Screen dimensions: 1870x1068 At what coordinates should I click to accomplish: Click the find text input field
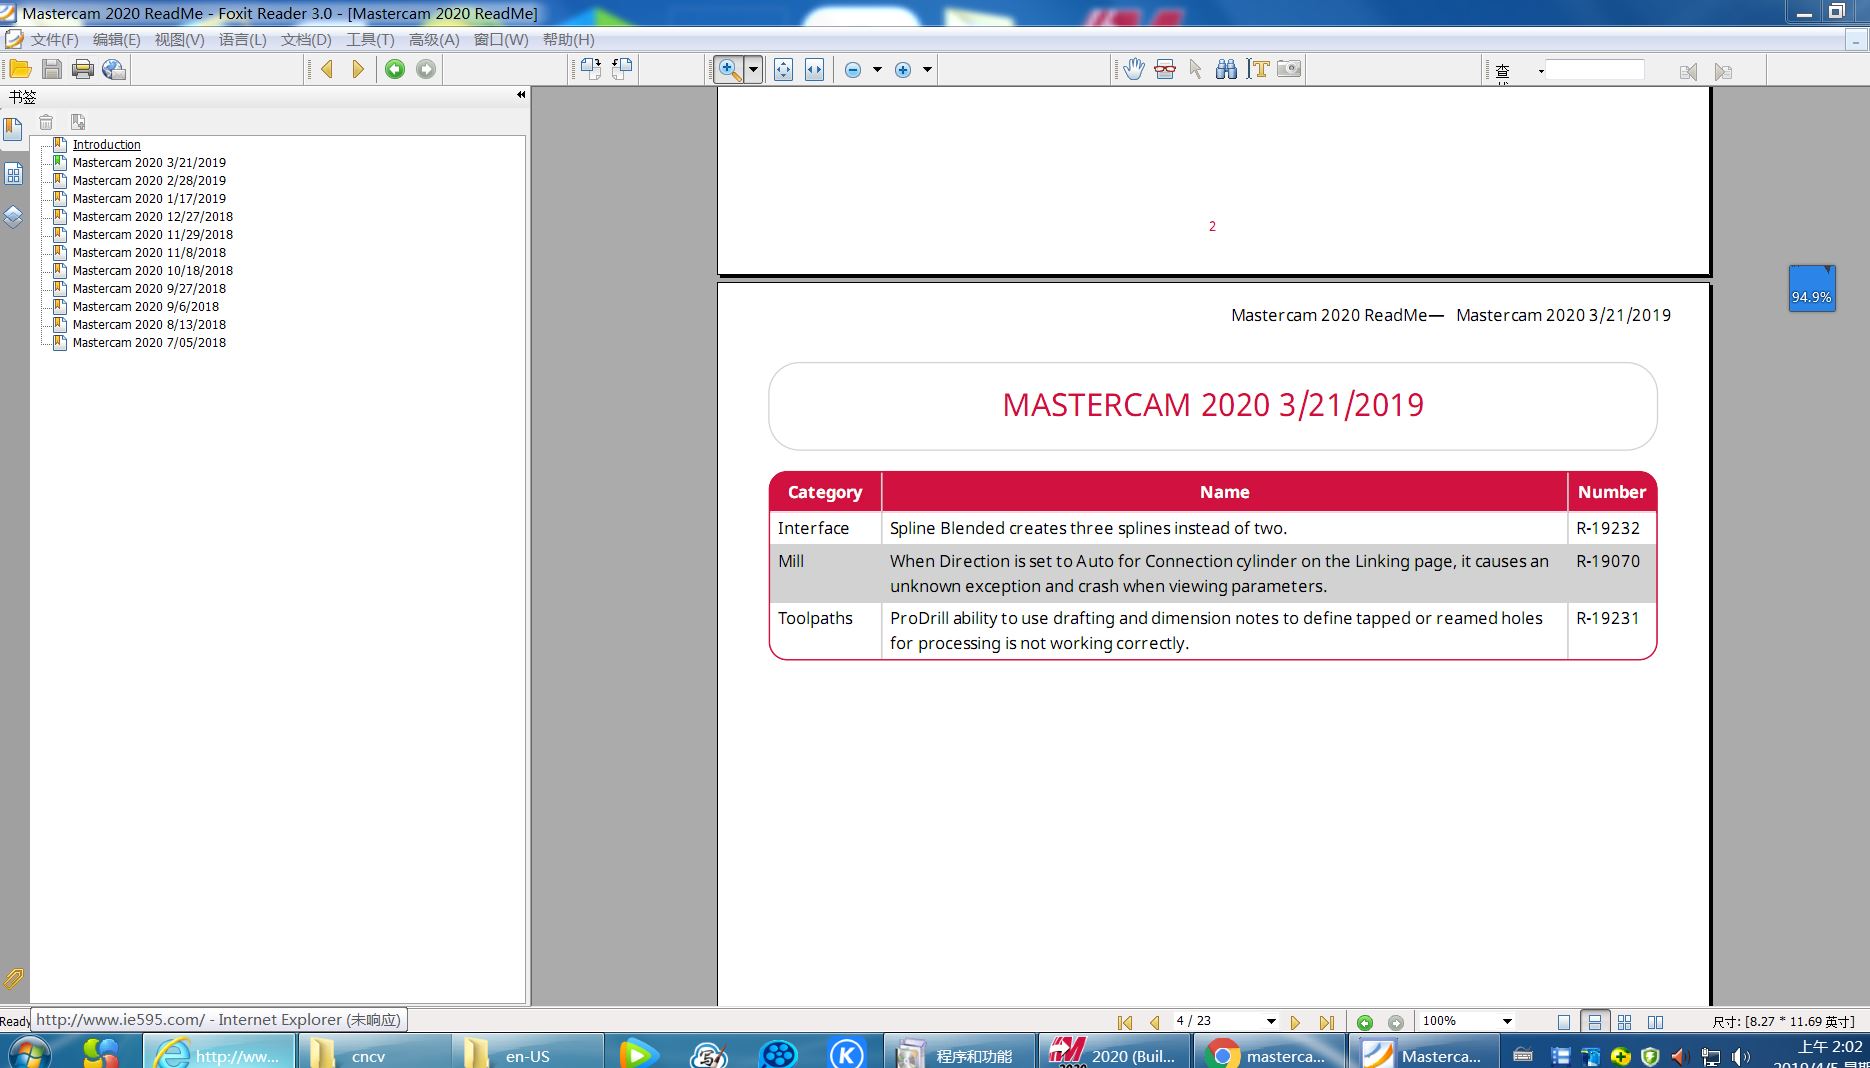(1595, 70)
